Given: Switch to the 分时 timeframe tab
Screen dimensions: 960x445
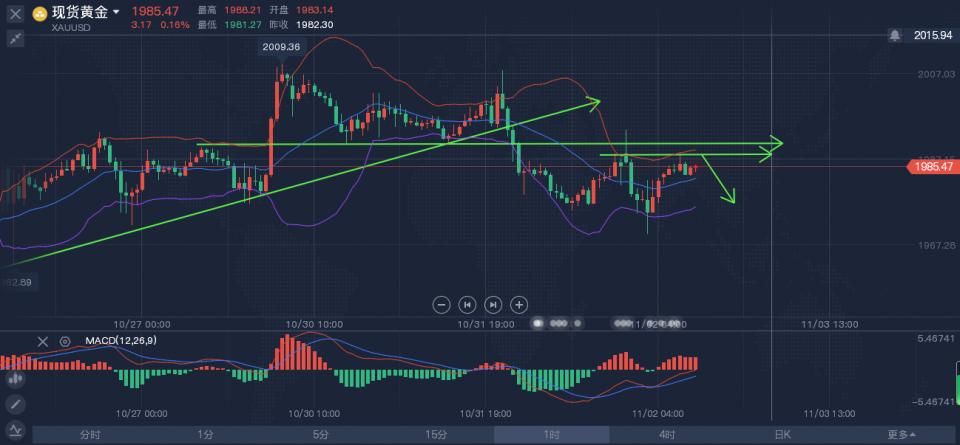Looking at the screenshot, I should click(x=90, y=434).
